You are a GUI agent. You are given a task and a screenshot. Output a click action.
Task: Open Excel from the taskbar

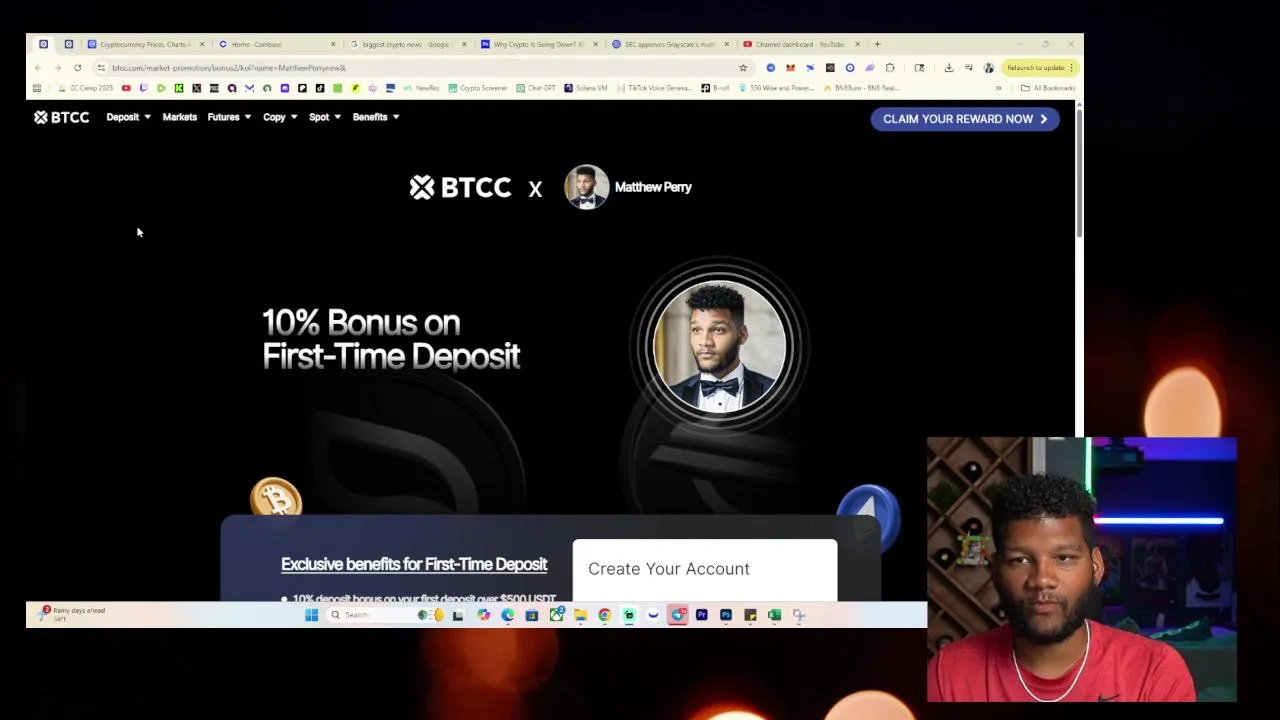click(x=774, y=615)
